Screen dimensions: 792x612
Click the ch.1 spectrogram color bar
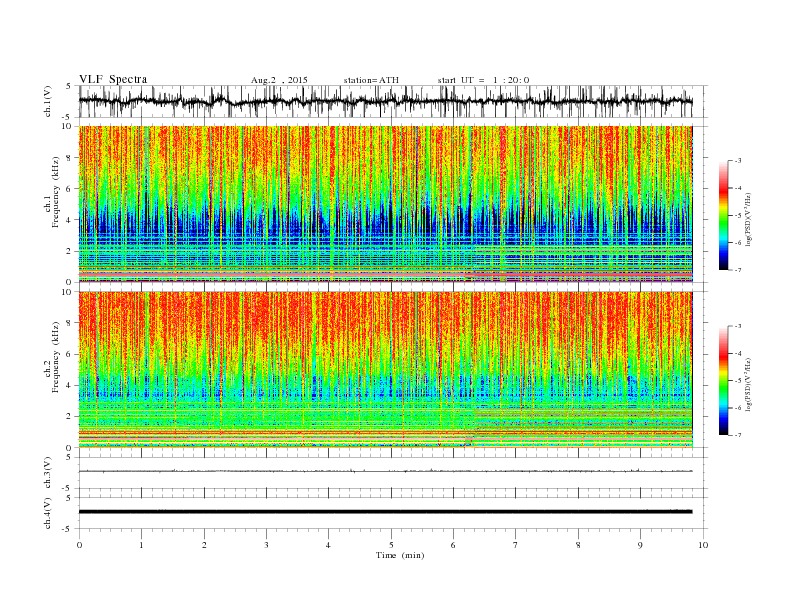click(723, 215)
